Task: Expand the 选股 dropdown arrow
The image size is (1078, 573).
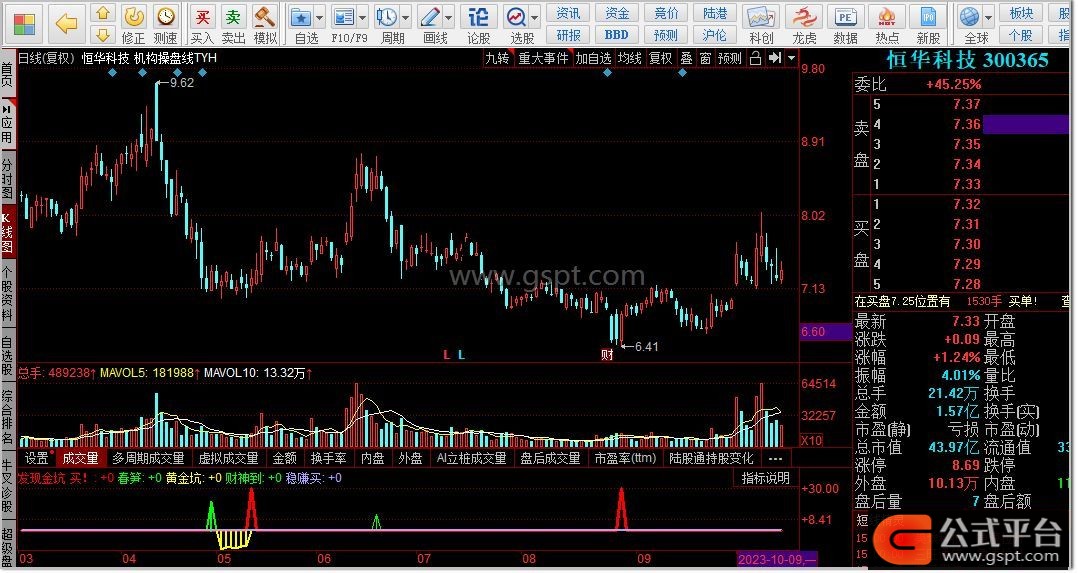Action: coord(534,18)
